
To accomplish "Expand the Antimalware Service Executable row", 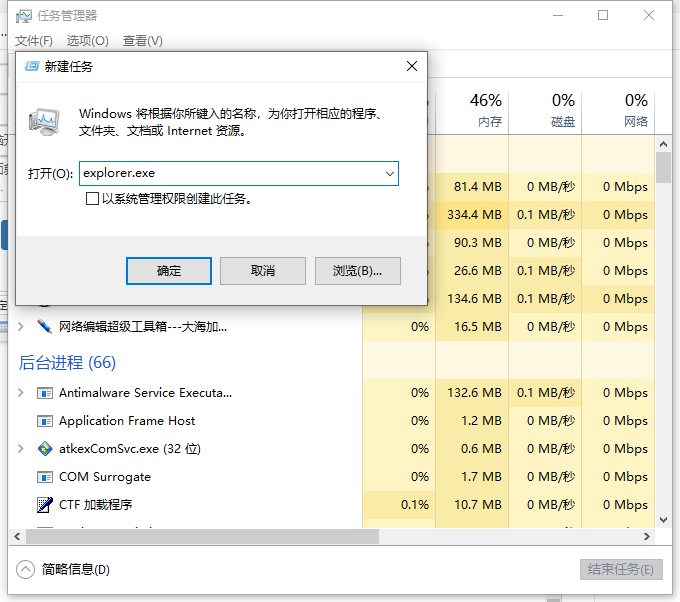I will [x=20, y=393].
